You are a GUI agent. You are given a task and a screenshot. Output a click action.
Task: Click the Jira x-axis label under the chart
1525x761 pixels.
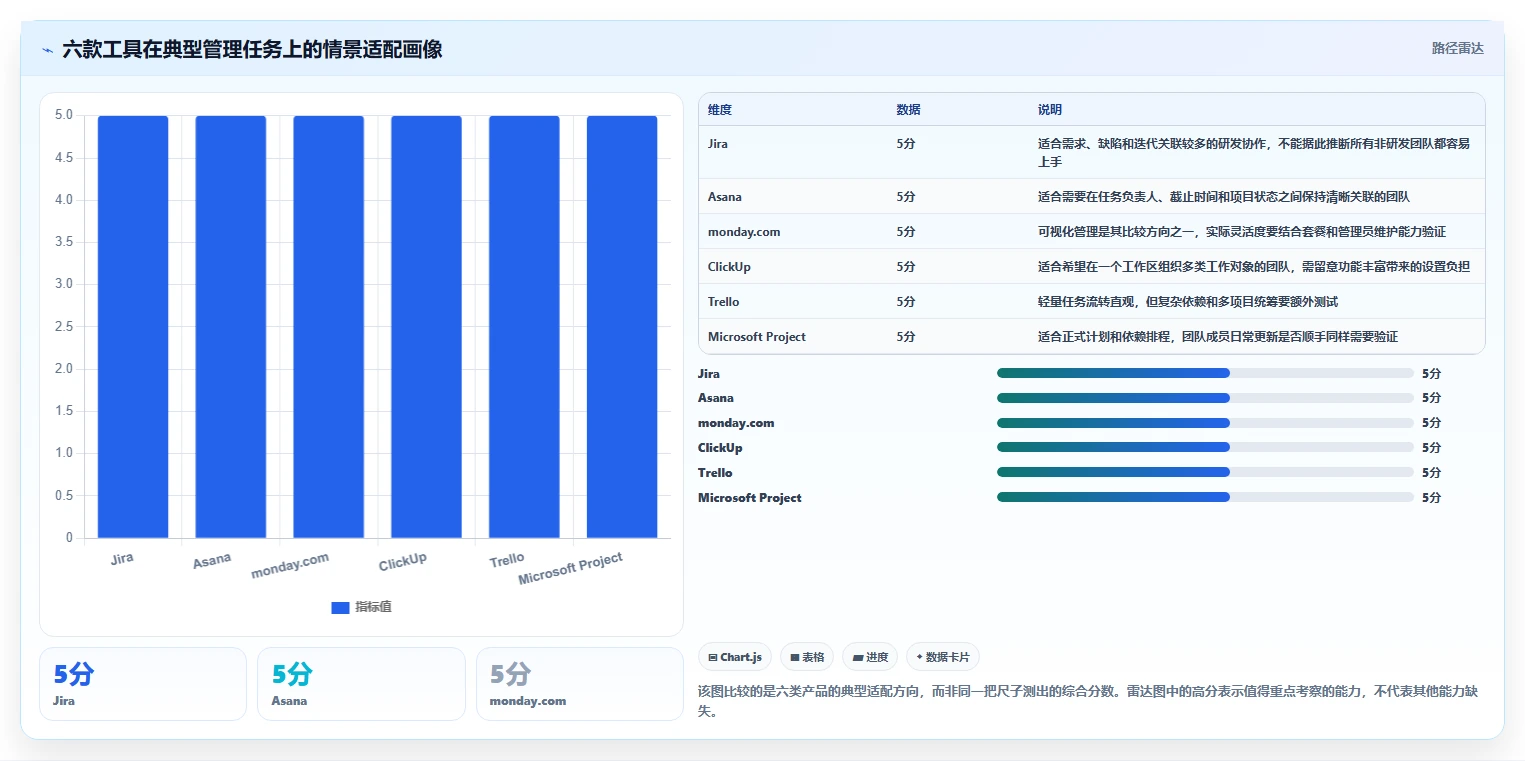pos(122,559)
